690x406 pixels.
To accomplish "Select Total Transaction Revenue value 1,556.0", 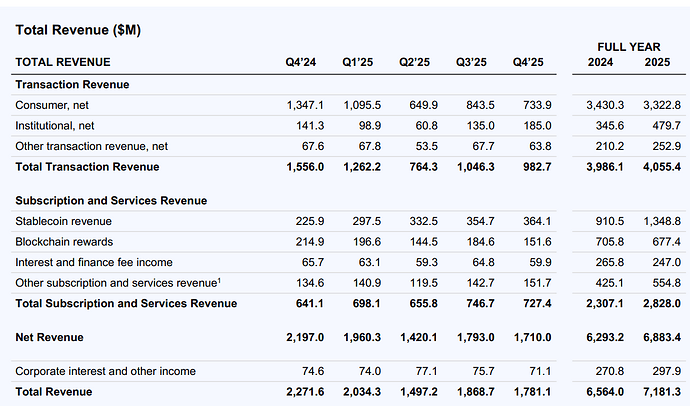I will [305, 167].
